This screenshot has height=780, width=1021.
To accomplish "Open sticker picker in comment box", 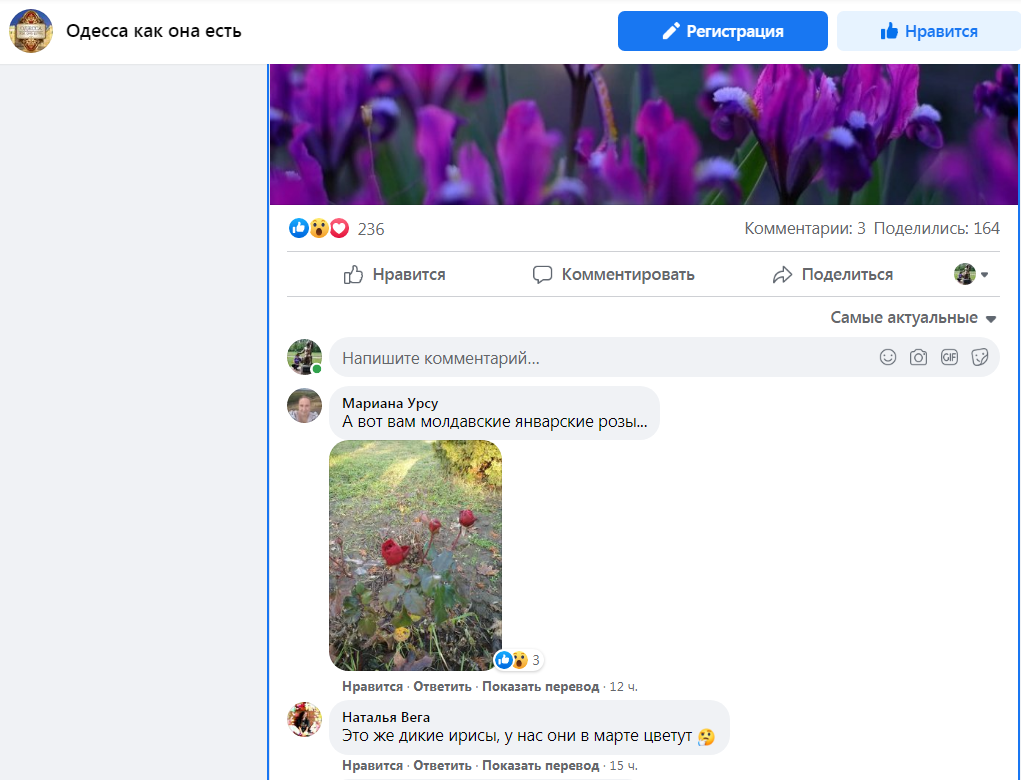I will [x=980, y=357].
